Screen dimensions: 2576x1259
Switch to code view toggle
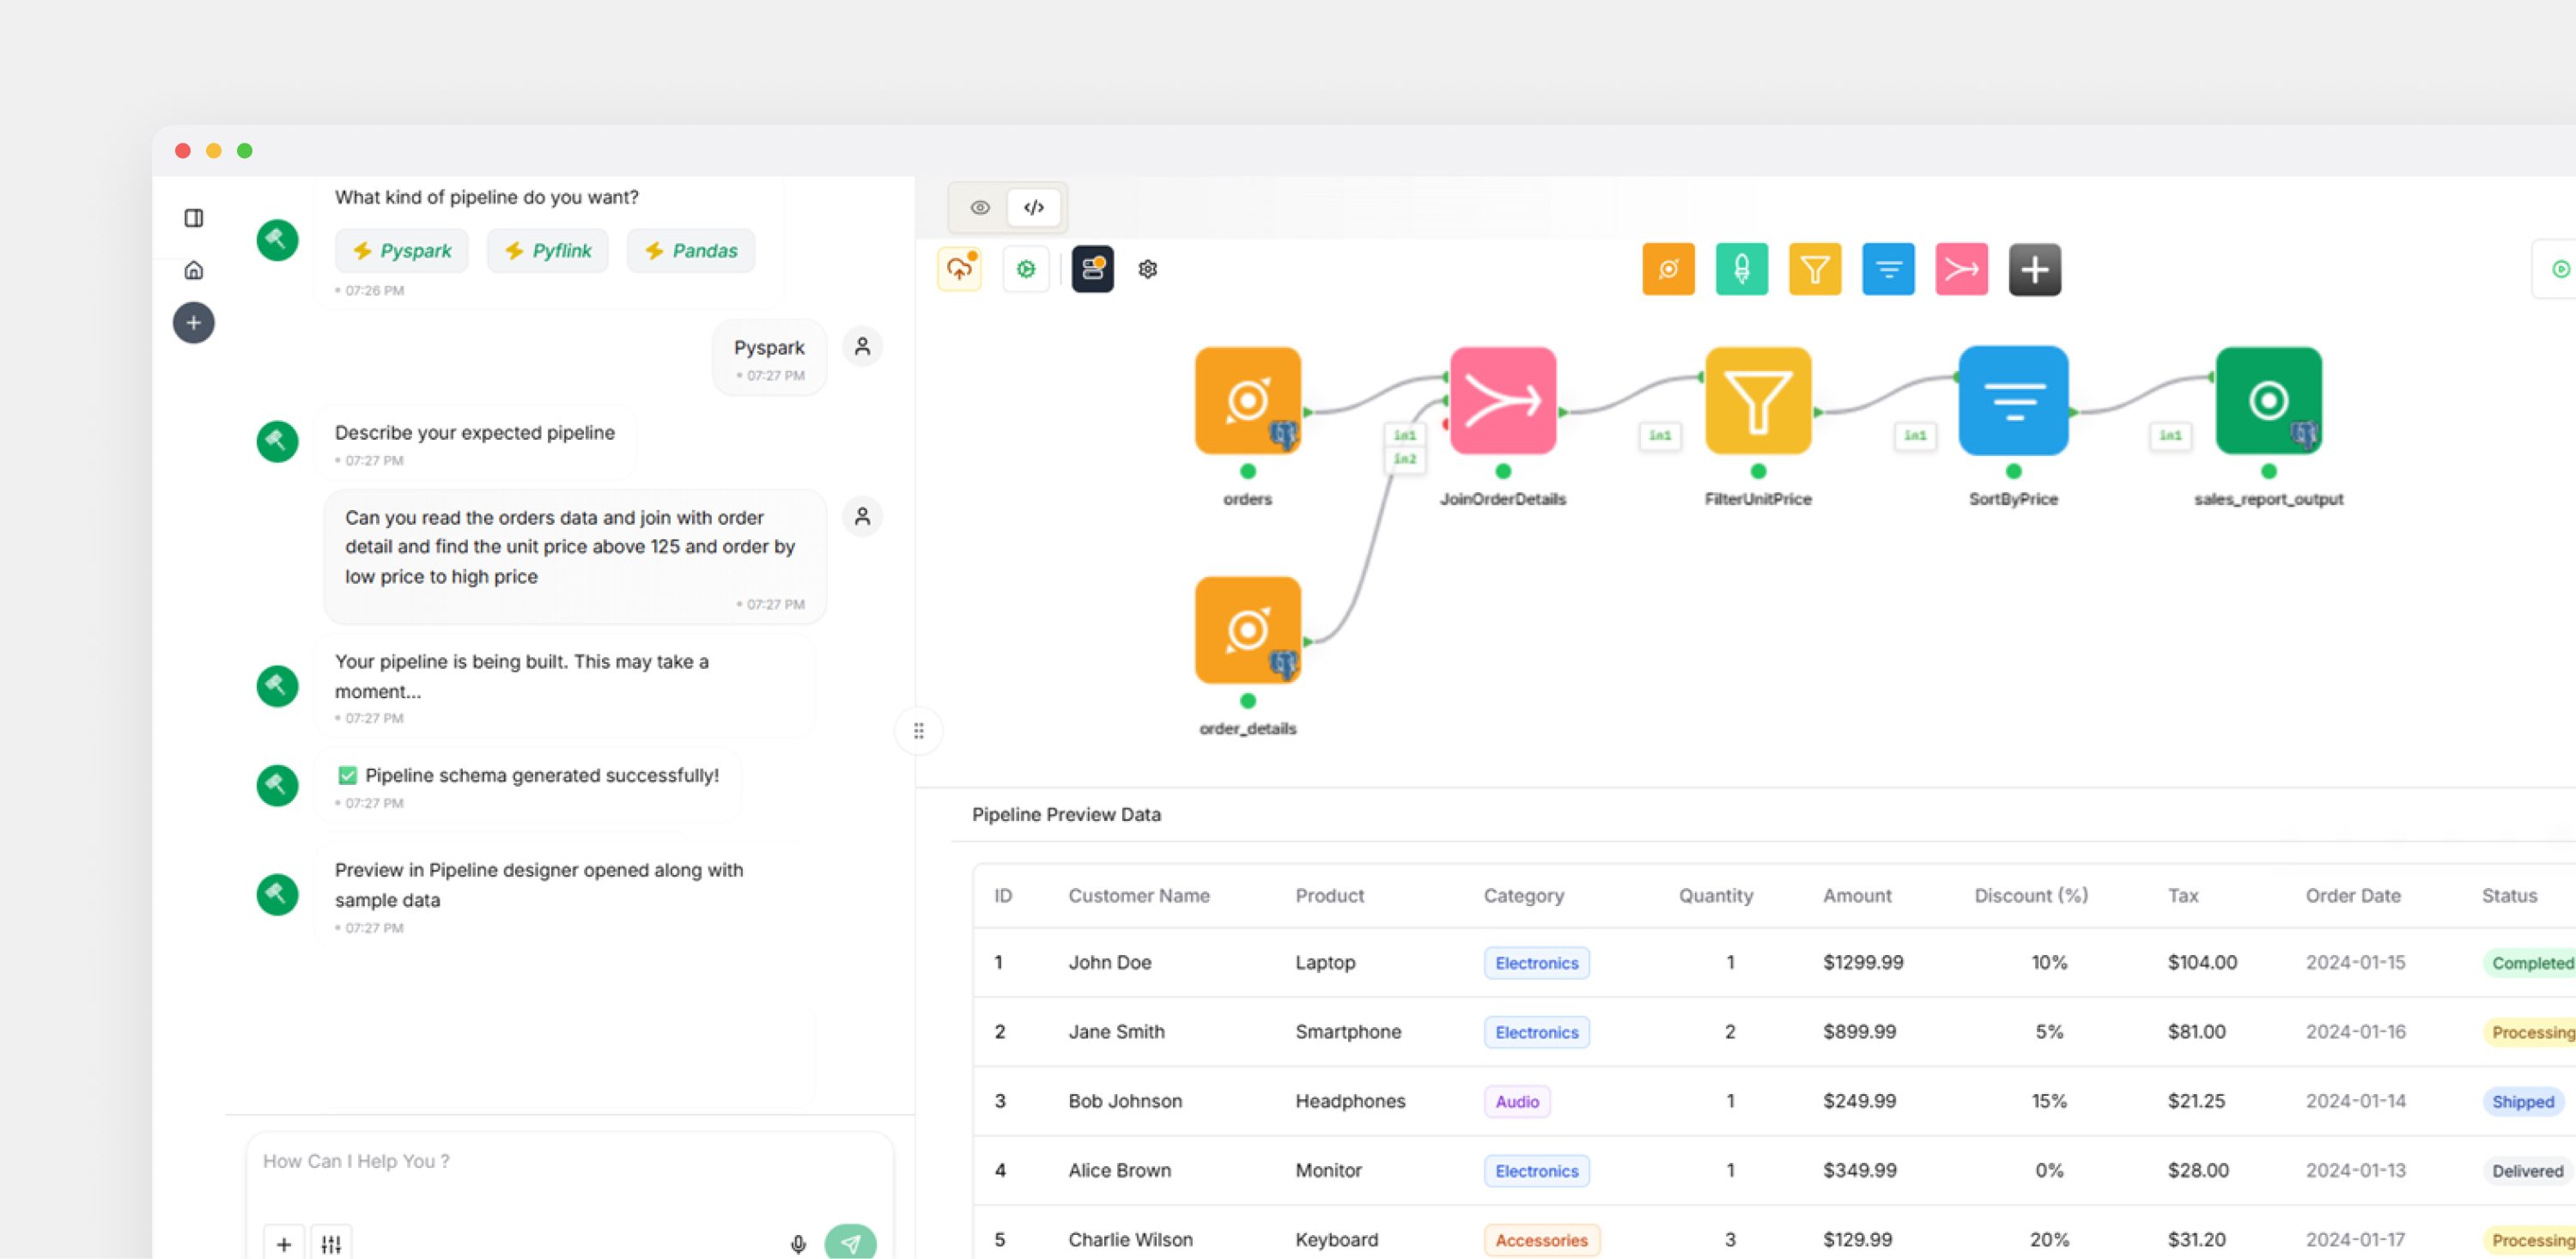tap(1034, 208)
